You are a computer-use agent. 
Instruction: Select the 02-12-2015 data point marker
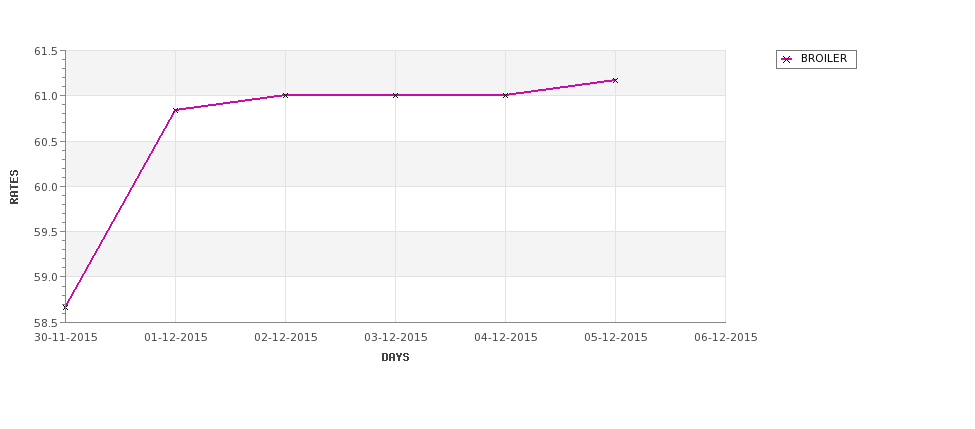pos(285,95)
